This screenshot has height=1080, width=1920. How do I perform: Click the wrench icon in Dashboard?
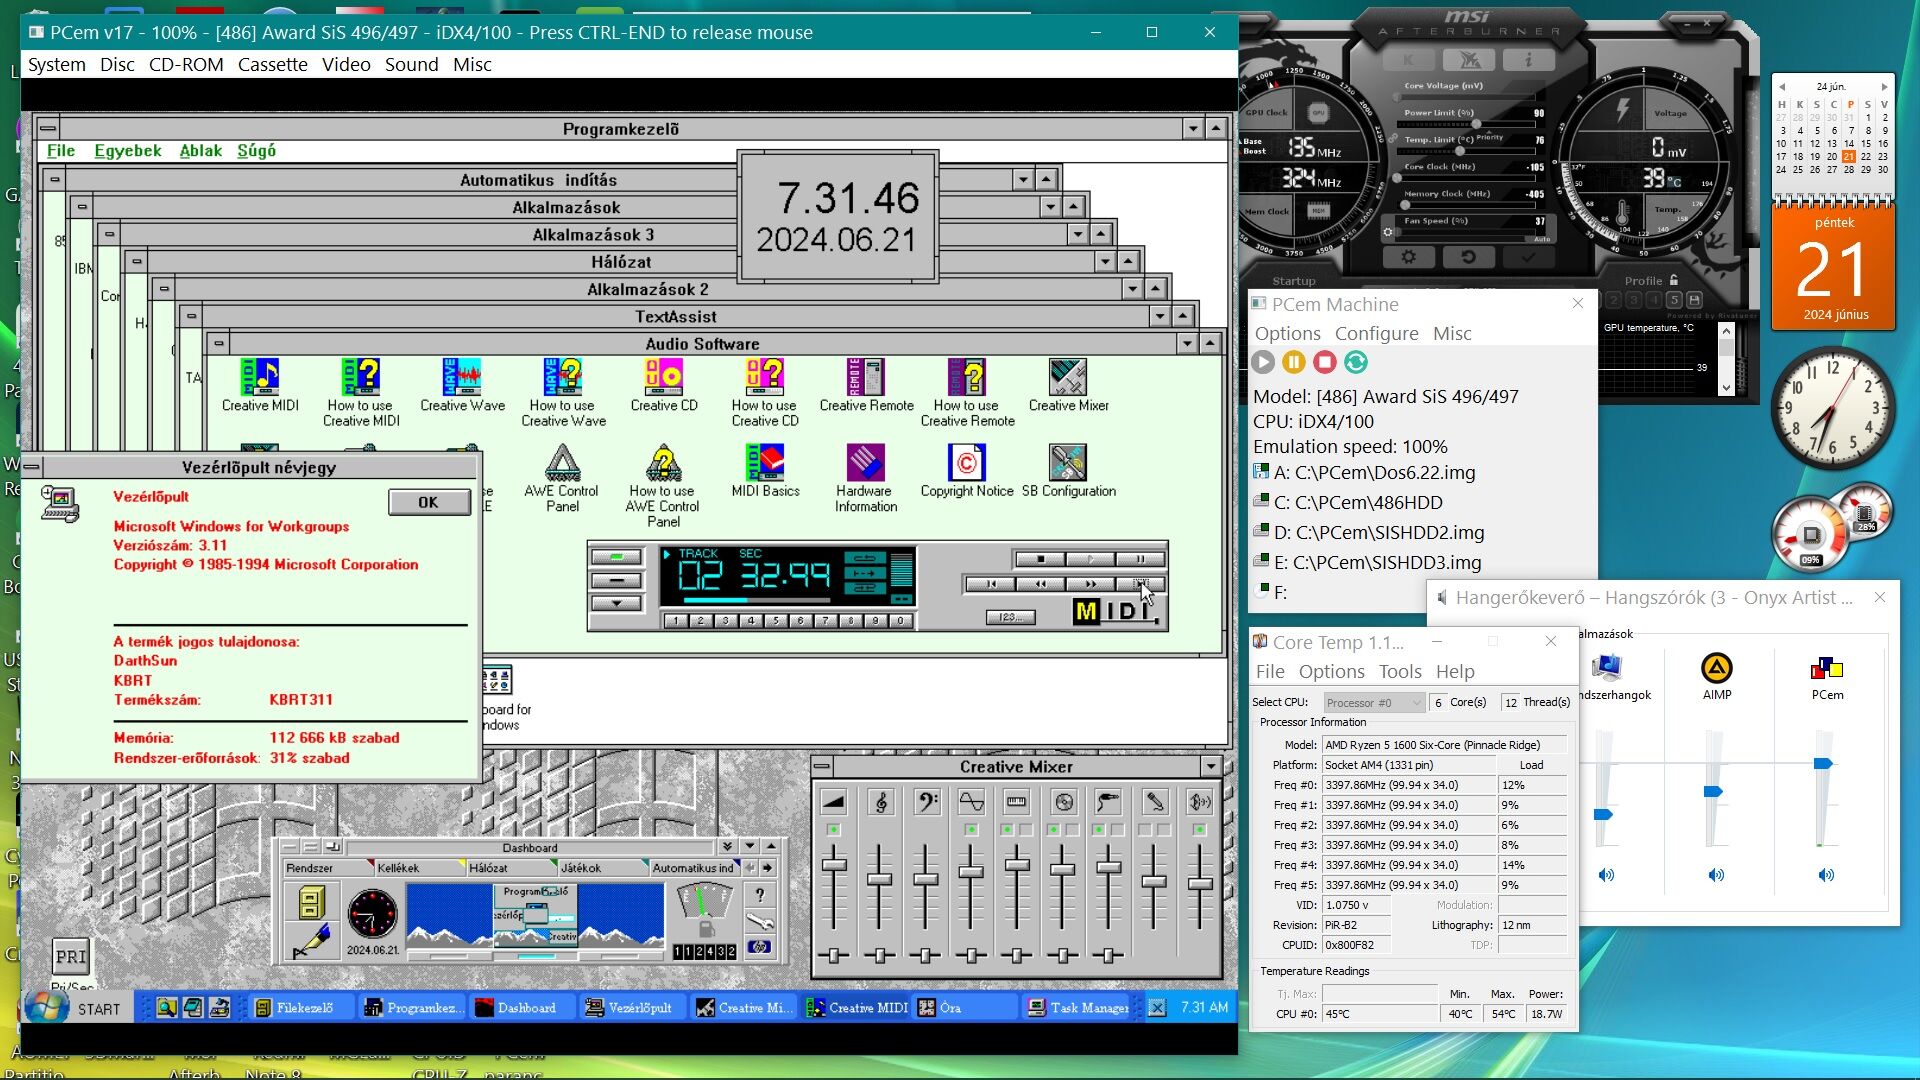click(x=760, y=922)
